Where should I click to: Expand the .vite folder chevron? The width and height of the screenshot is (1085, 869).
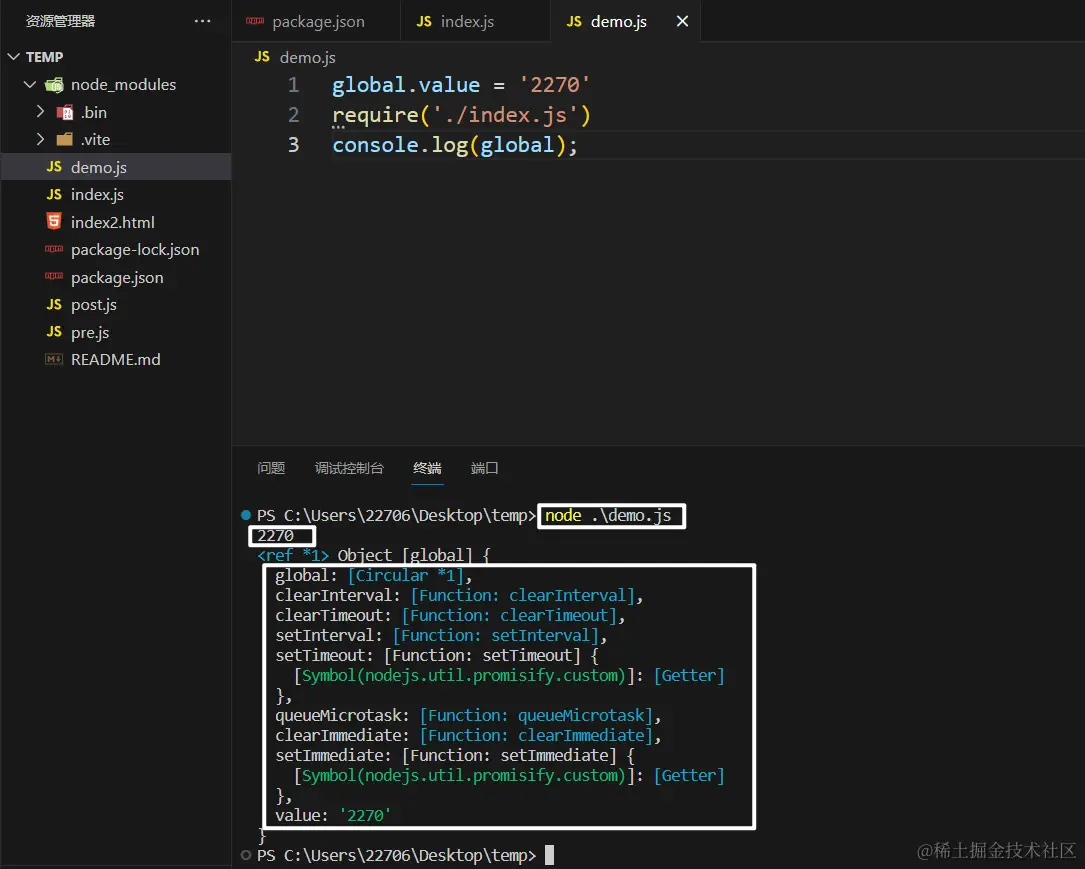(x=40, y=139)
